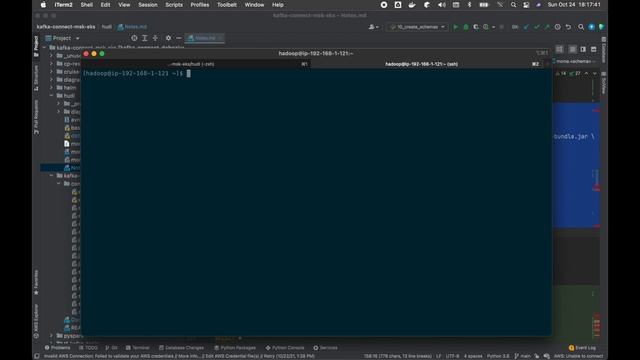Click the green Run button
This screenshot has width=640, height=360.
click(x=456, y=27)
